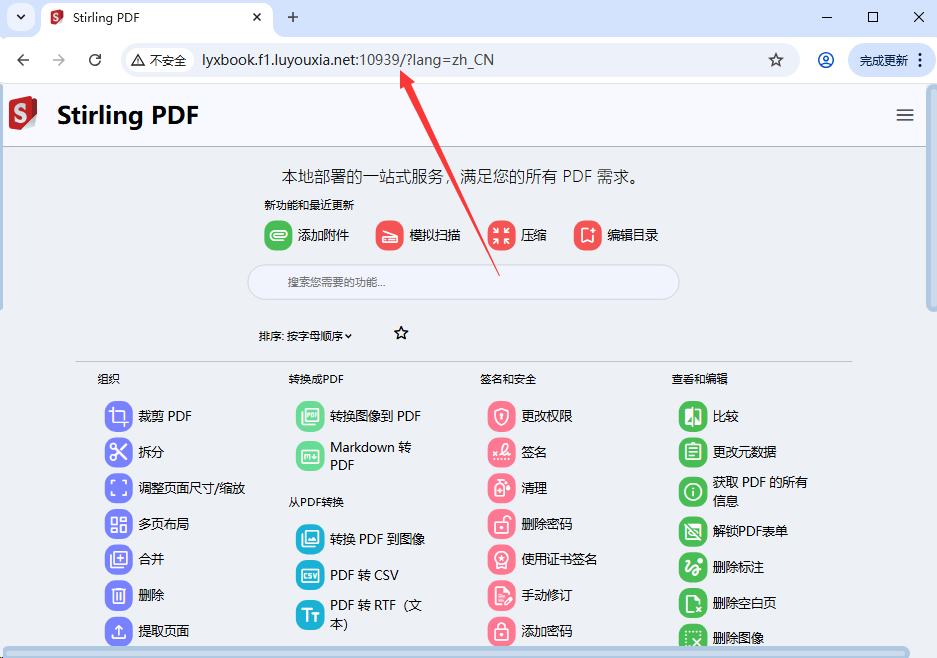Open the Change permissions (更改权限) shield icon
This screenshot has width=937, height=658.
(x=501, y=416)
